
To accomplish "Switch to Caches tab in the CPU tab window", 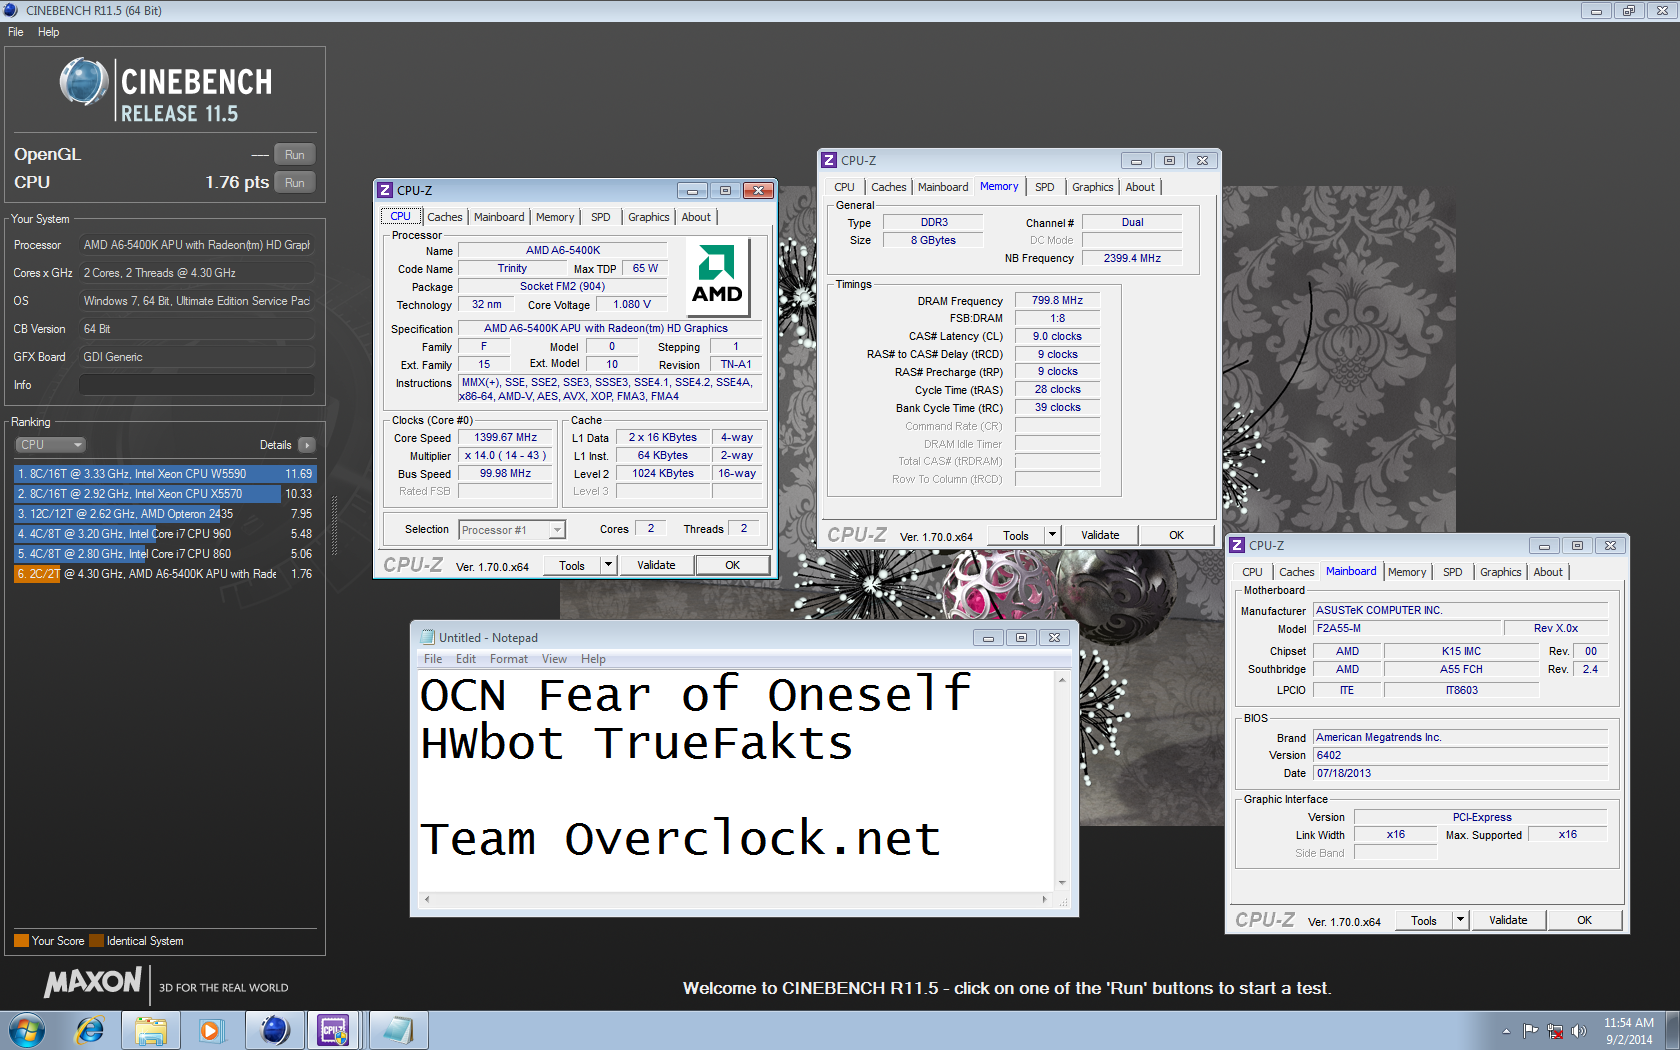I will [x=444, y=217].
